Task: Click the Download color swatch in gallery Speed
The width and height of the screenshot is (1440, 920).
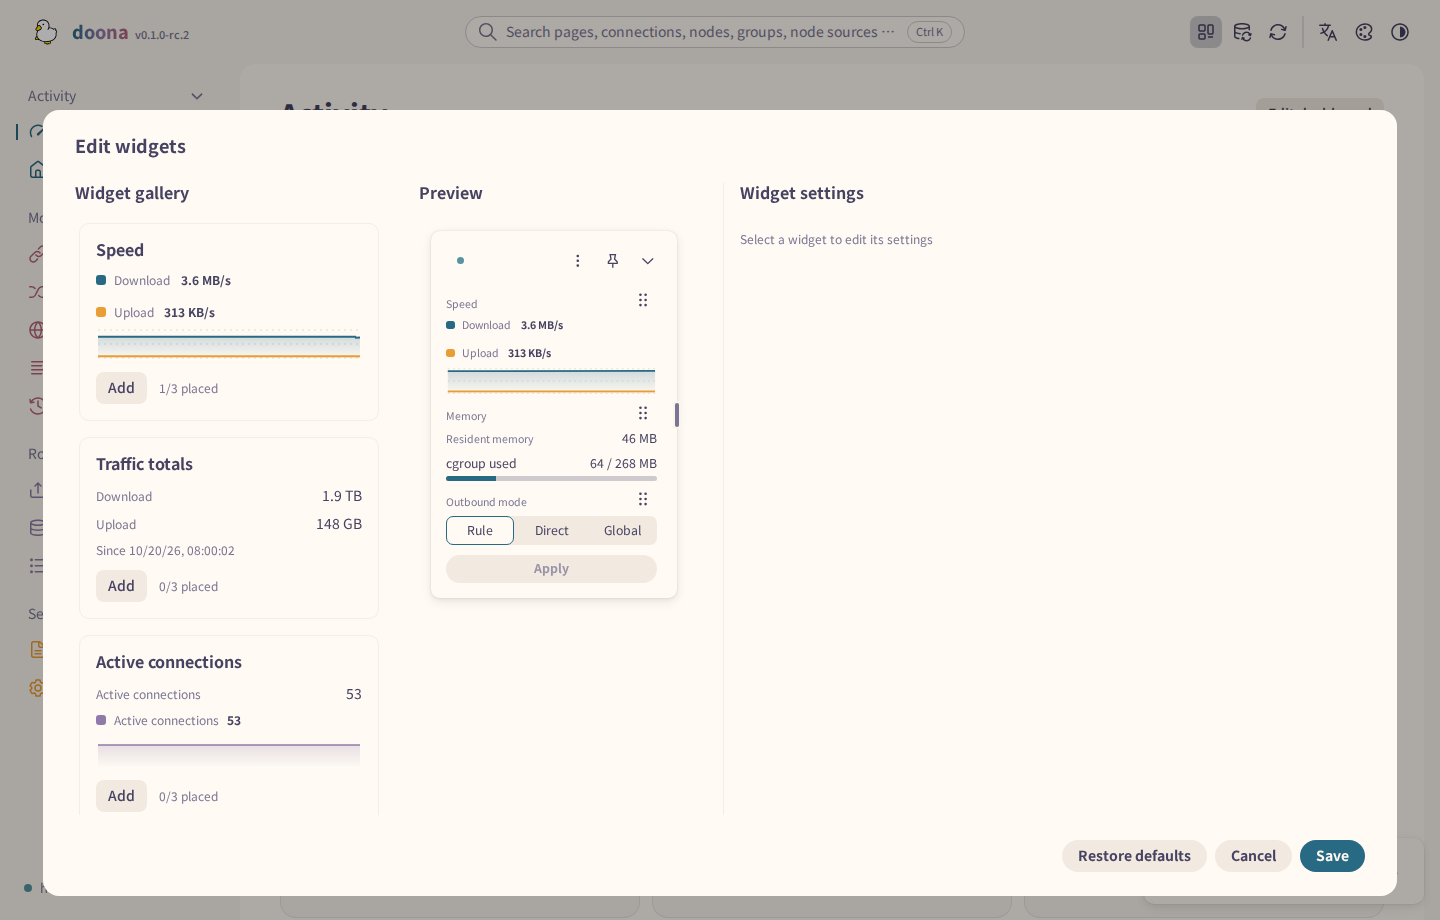Action: coord(101,280)
